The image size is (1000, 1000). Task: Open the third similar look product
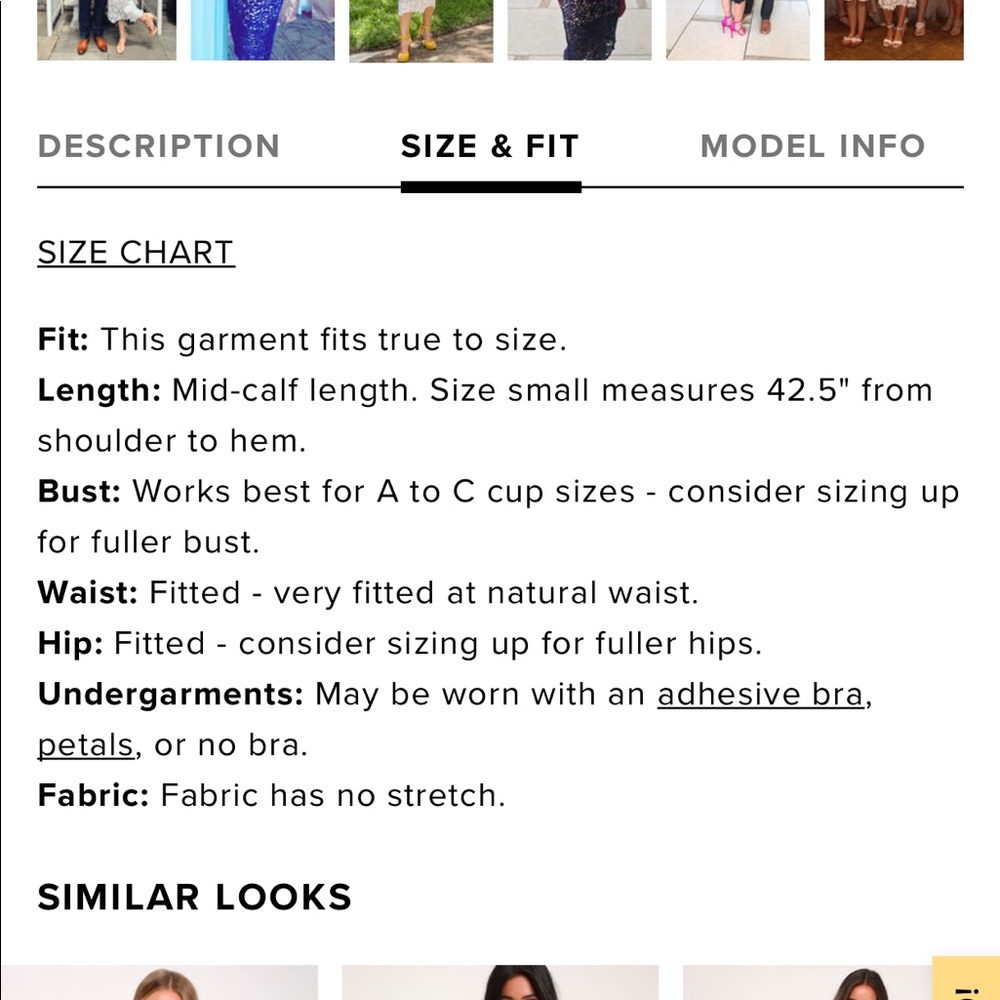tap(806, 982)
